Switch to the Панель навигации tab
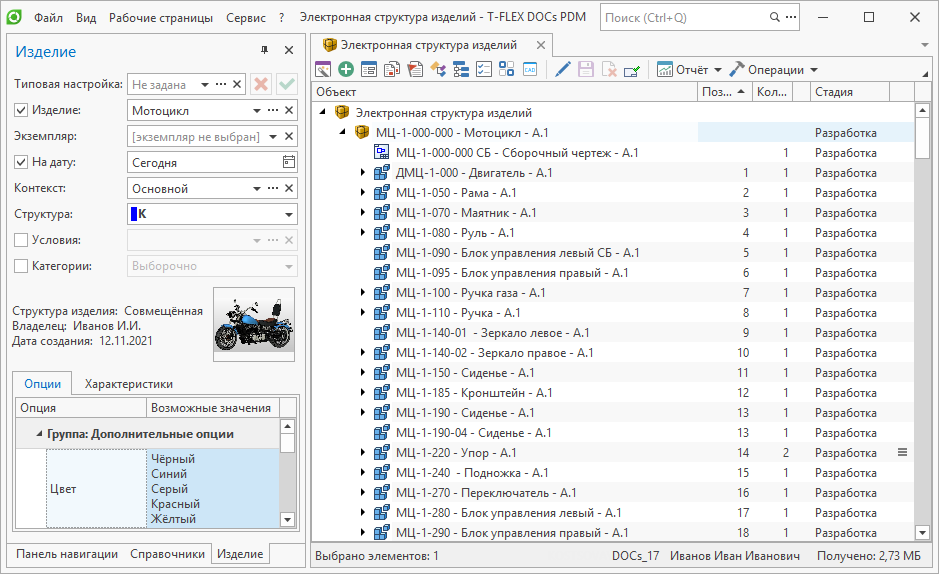Viewport: 939px width, 574px height. pyautogui.click(x=67, y=554)
